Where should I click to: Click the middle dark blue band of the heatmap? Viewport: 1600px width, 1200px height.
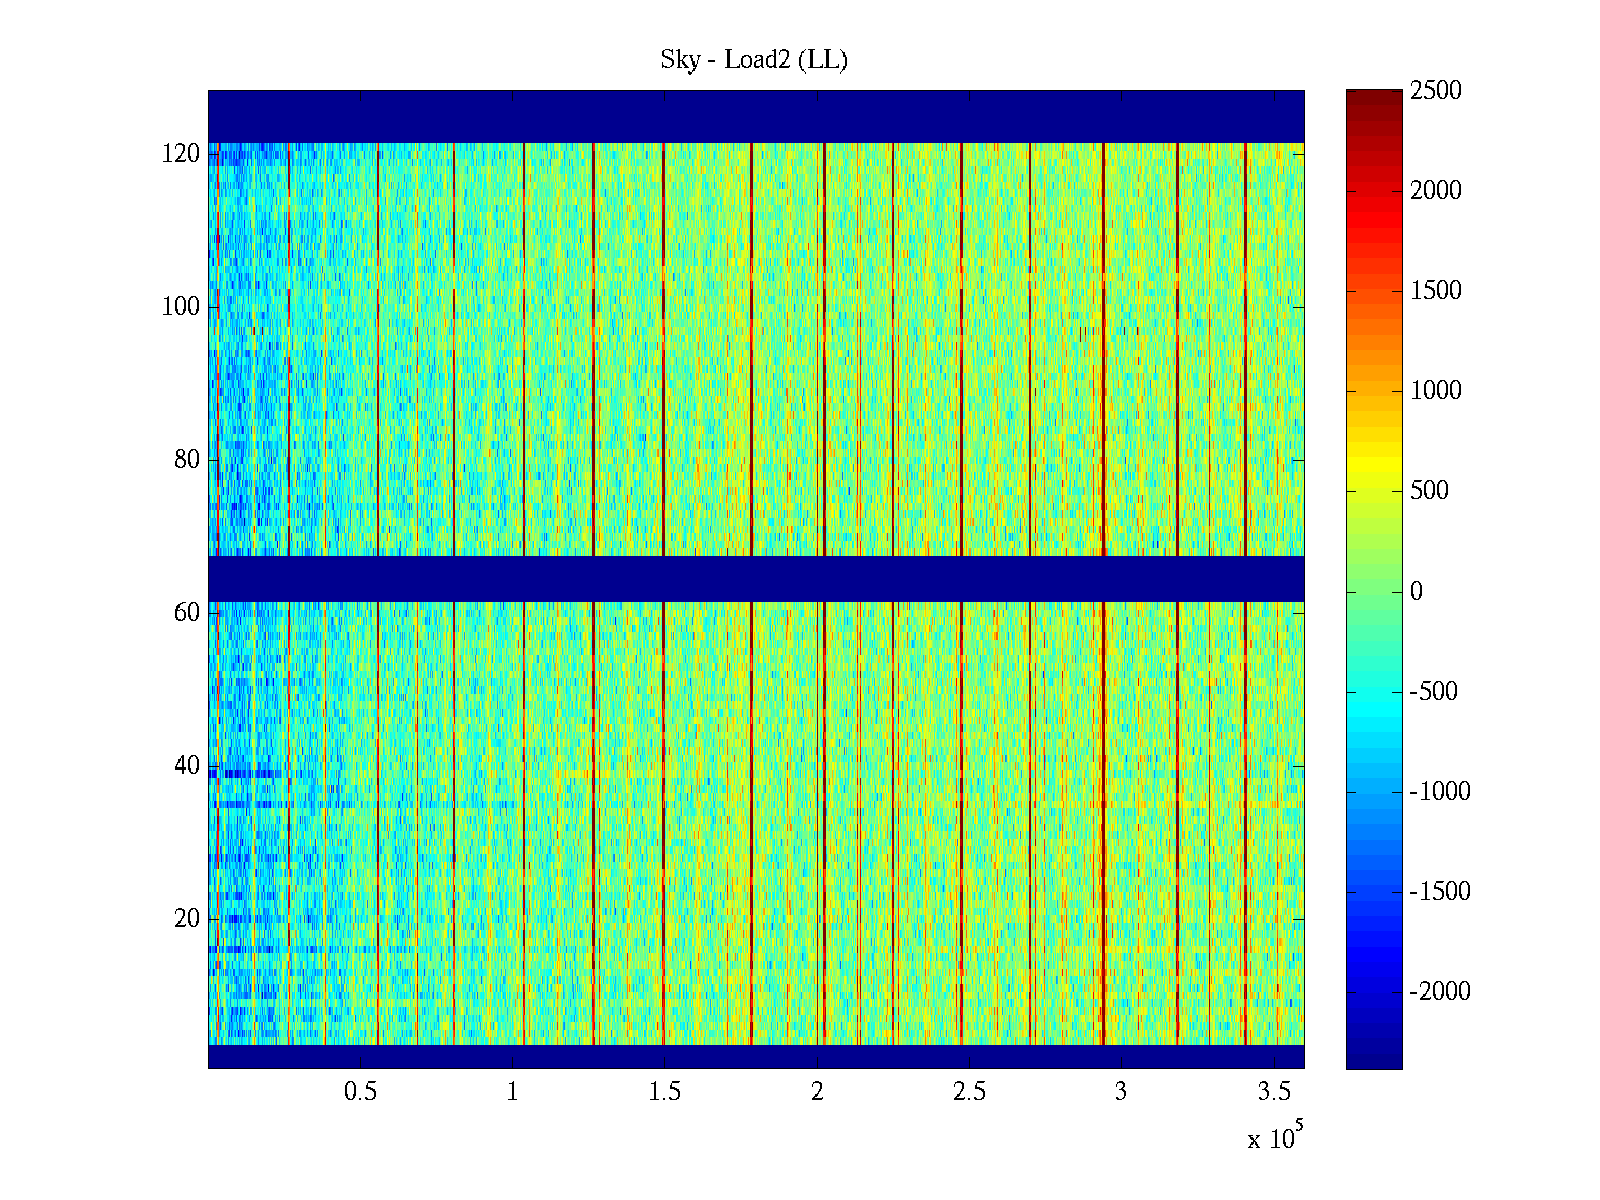click(756, 578)
